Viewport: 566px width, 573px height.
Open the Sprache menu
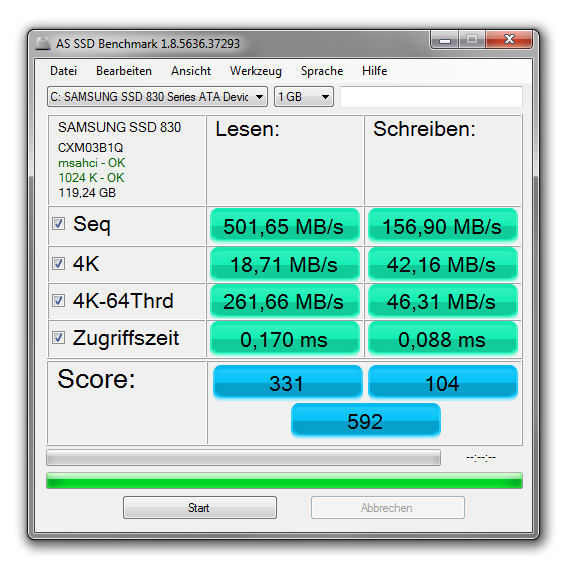point(322,71)
